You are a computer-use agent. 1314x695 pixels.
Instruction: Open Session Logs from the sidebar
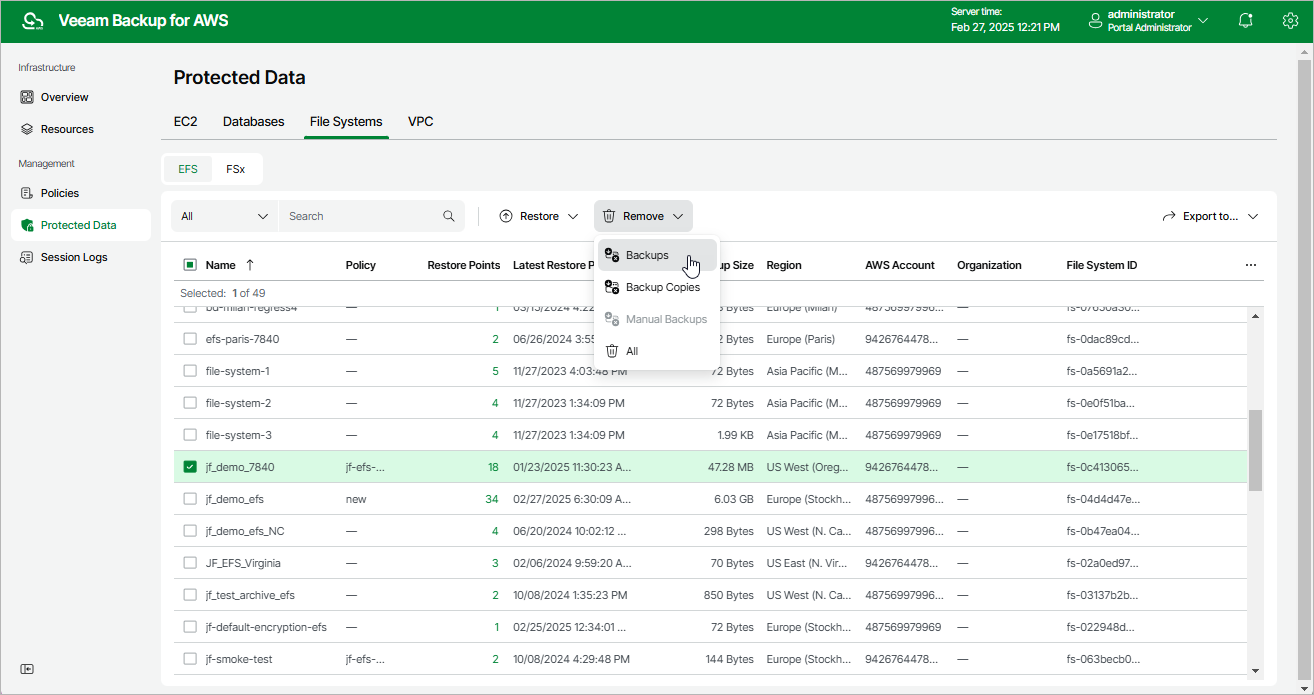pyautogui.click(x=73, y=257)
